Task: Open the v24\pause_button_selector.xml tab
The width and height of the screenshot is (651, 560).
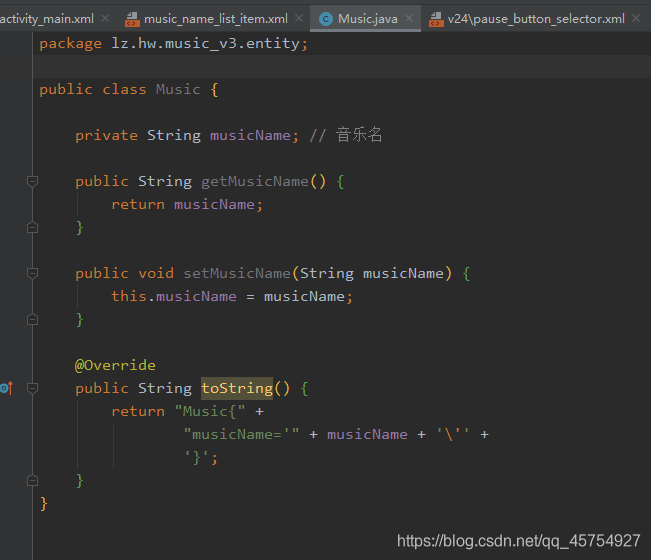Action: [536, 19]
